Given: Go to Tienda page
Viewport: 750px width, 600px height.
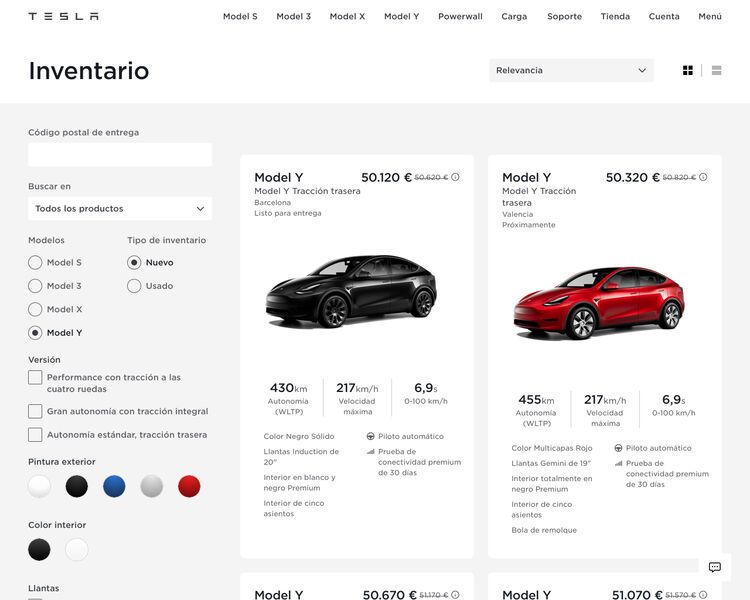Looking at the screenshot, I should point(615,16).
